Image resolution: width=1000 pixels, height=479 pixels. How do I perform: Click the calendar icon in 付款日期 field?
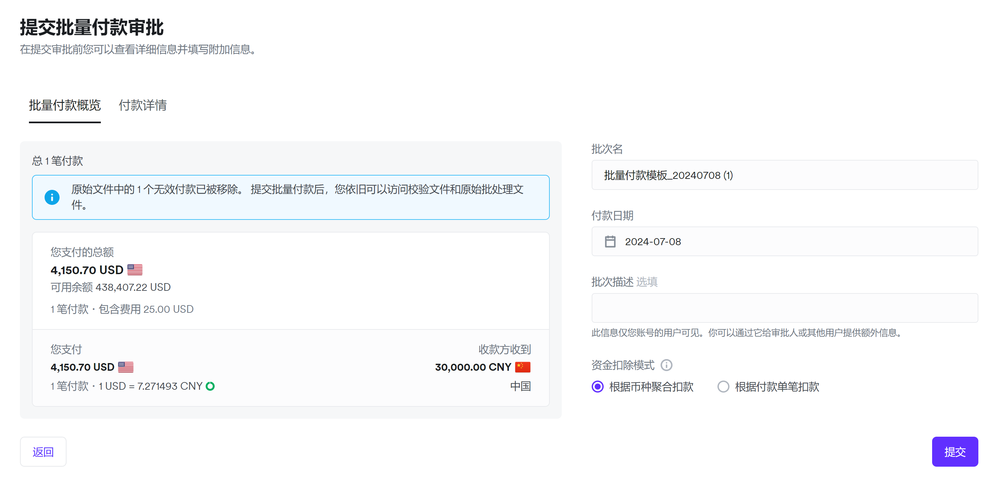[x=610, y=242]
